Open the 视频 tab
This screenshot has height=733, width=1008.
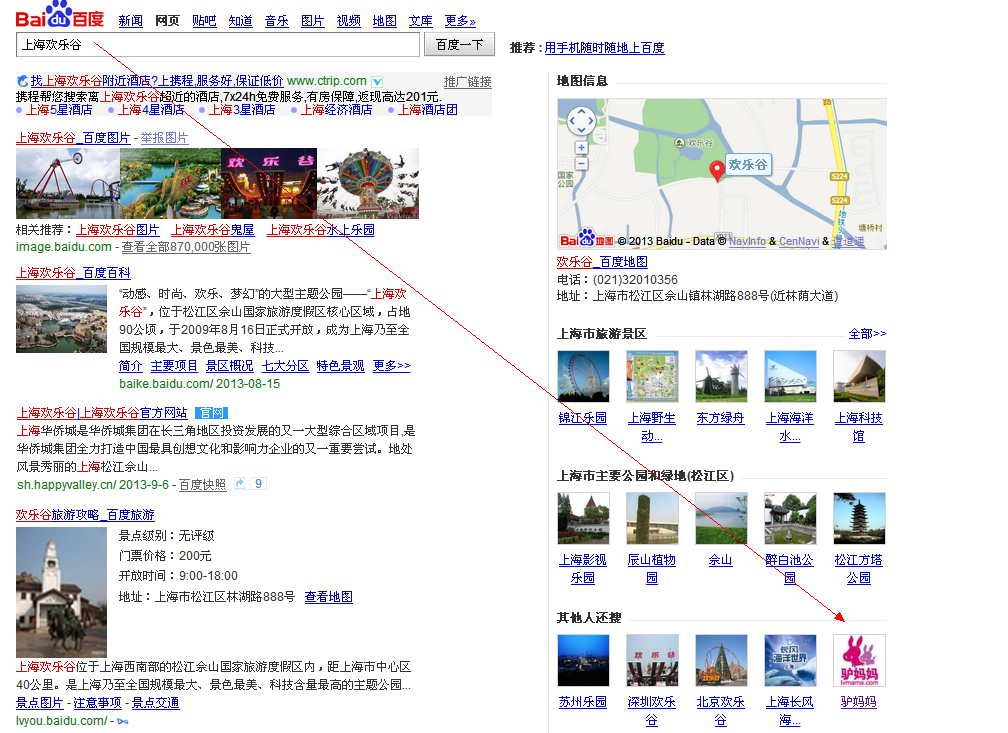pos(348,21)
